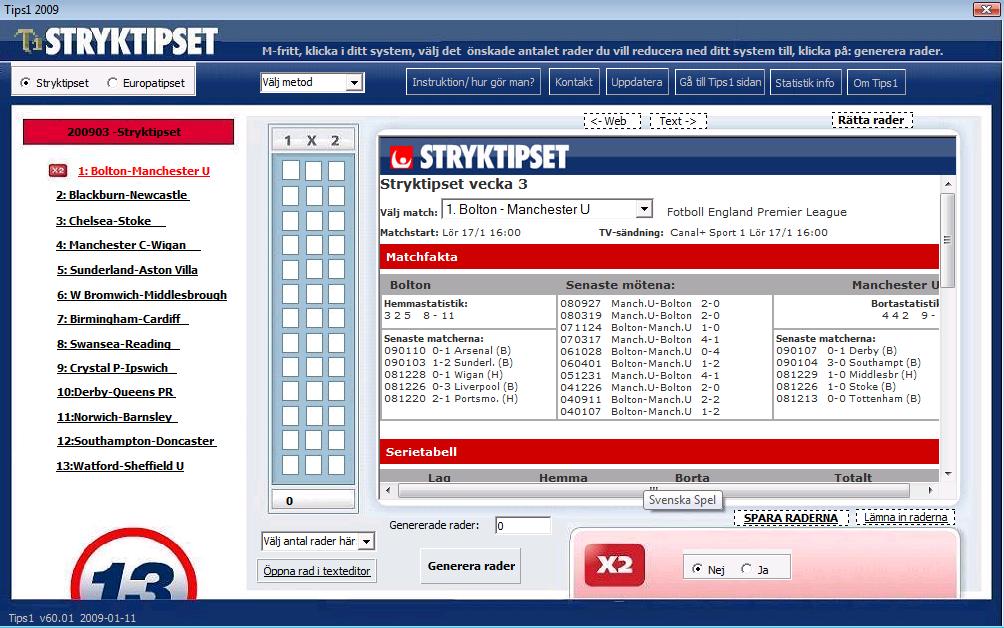
Task: Select match 6: W Bromwich-Middlesbrough
Action: 142,295
